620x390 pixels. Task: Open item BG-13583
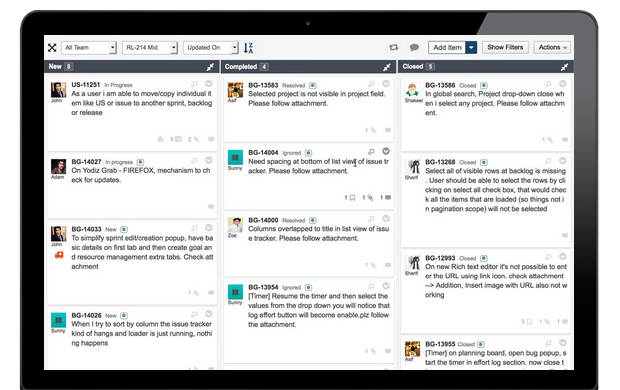[263, 85]
